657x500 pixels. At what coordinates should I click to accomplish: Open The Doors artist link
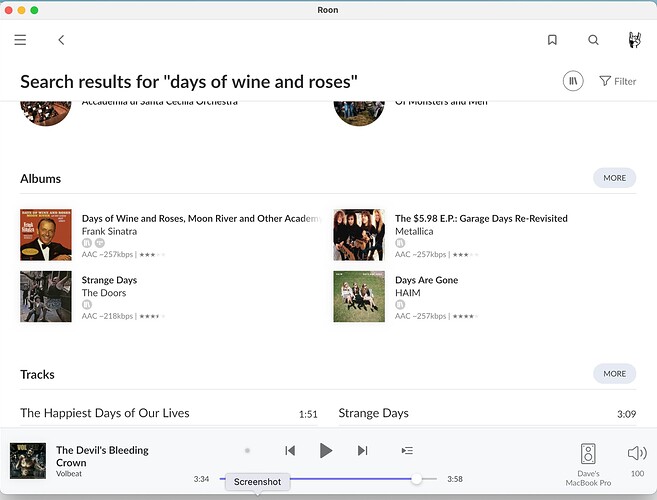(x=104, y=293)
